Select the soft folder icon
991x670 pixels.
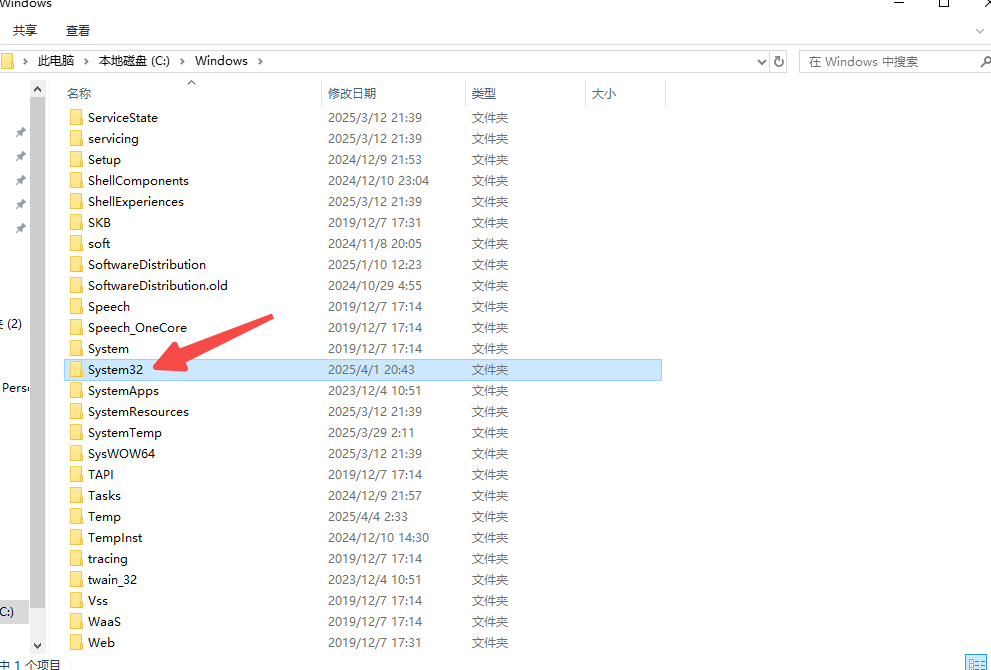[x=76, y=243]
